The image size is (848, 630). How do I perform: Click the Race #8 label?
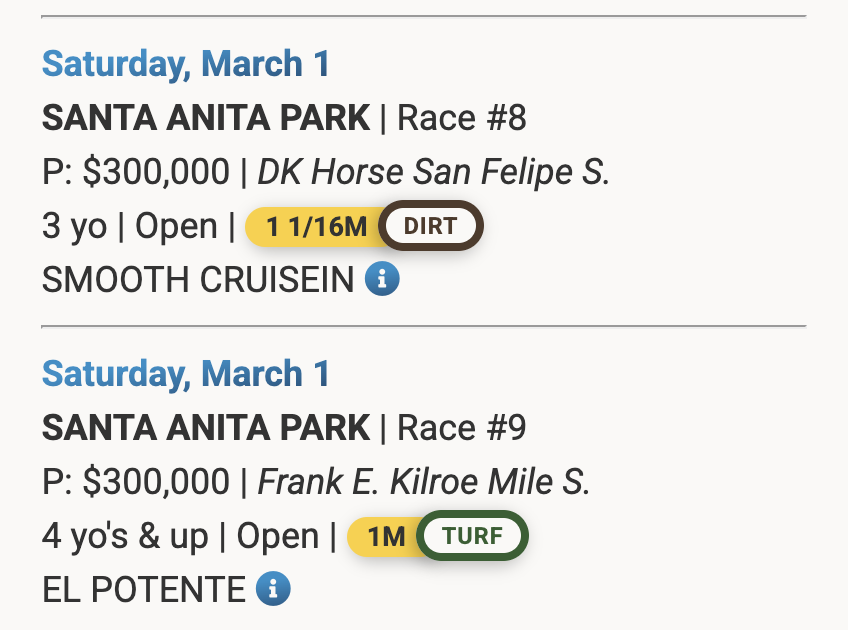461,118
